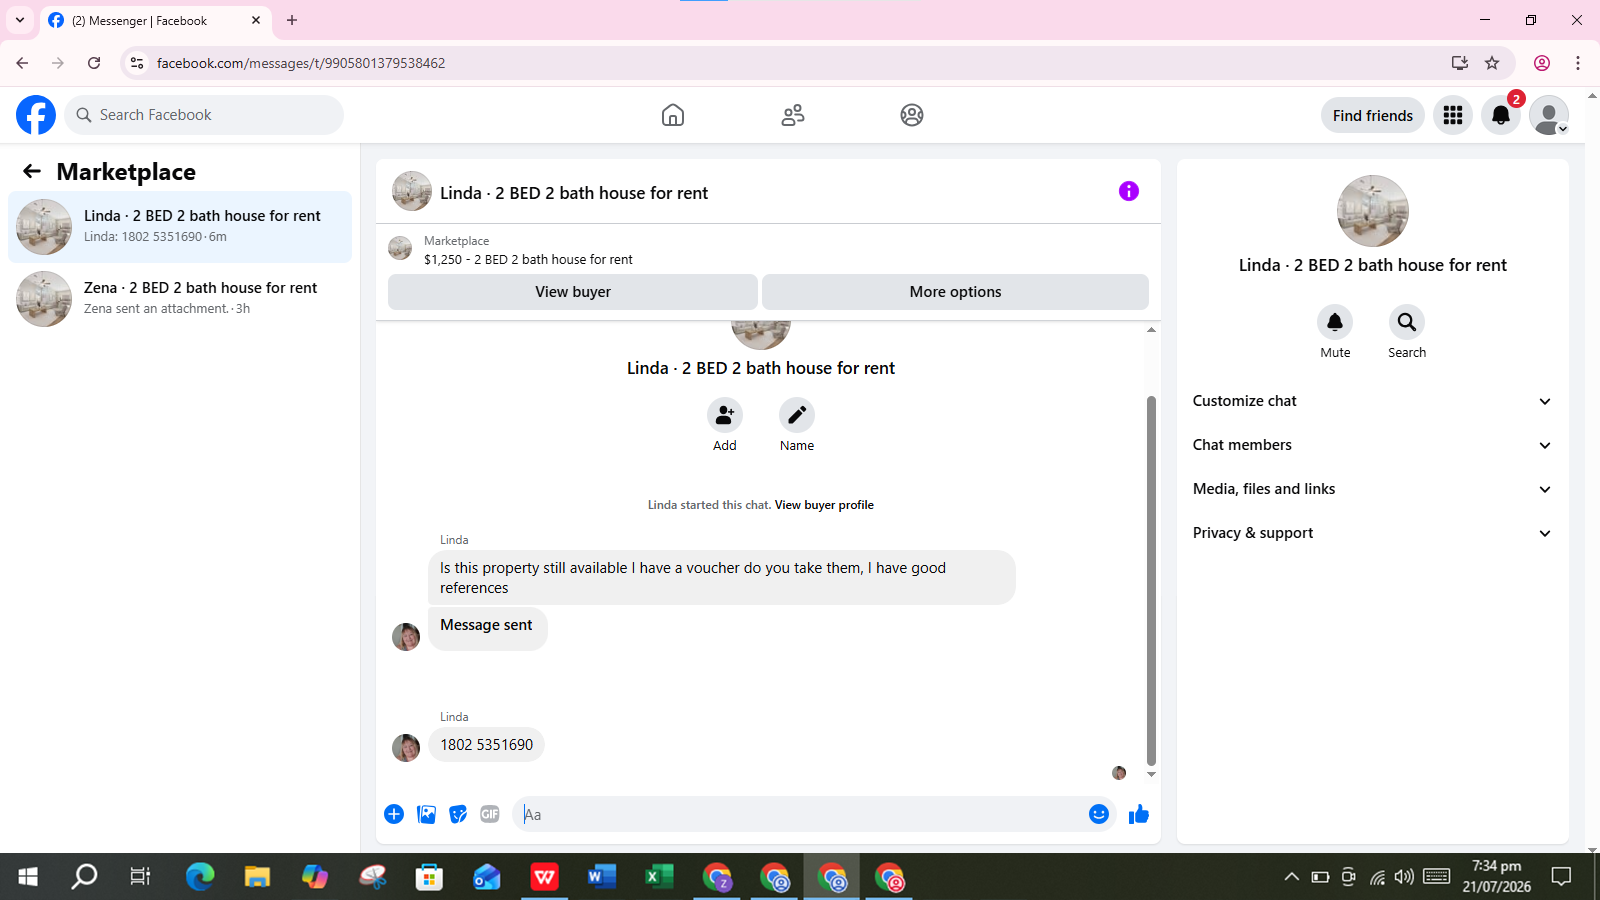Open Excel from taskbar
Screen dimensions: 1600x900
click(659, 877)
